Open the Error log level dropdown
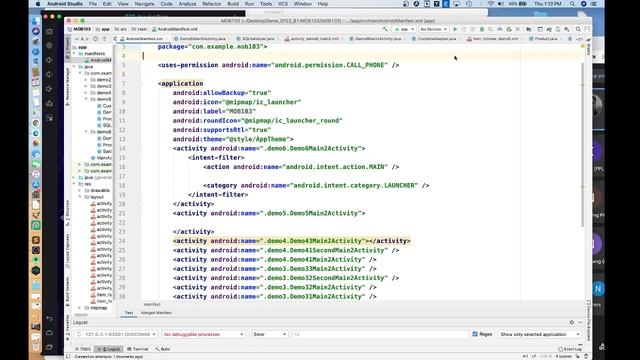Image resolution: width=640 pixels, height=360 pixels. pos(269,334)
